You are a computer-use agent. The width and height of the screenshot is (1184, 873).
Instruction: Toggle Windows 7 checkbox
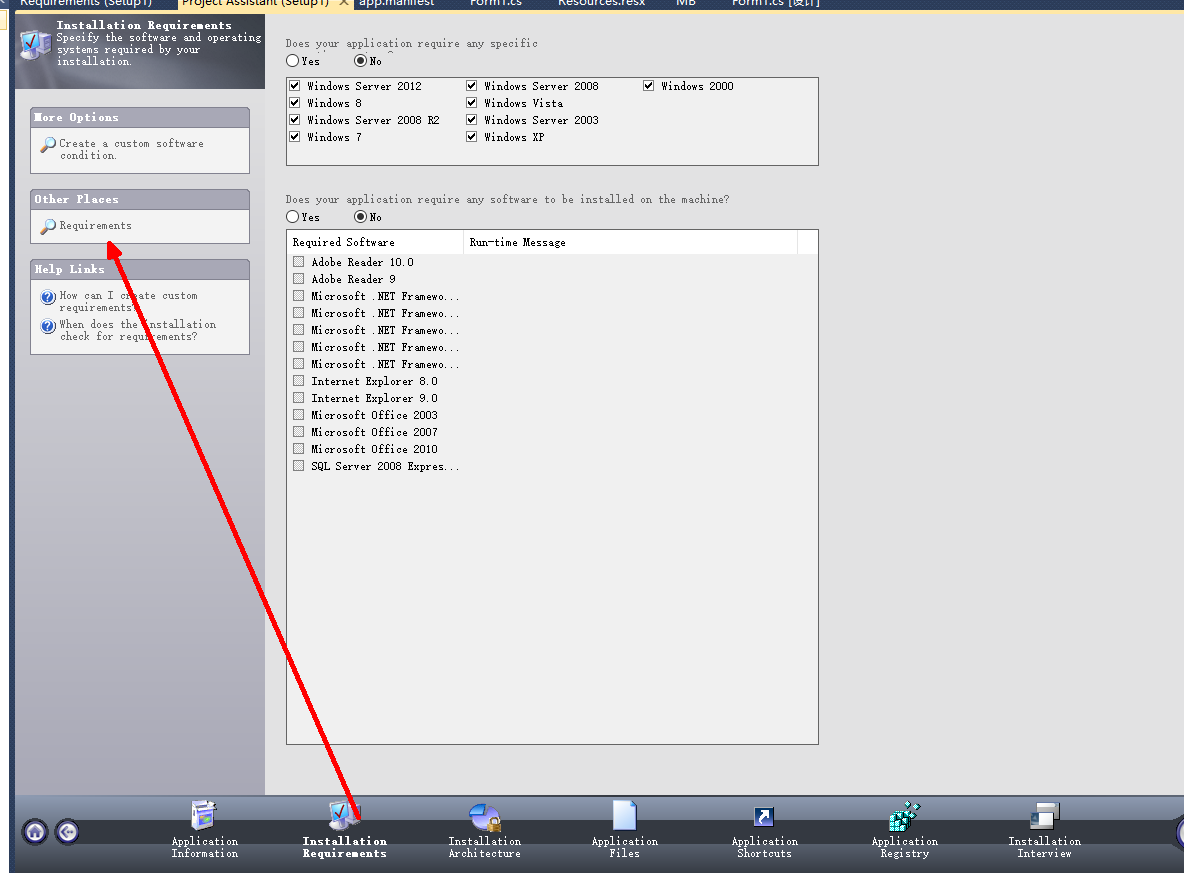(x=294, y=137)
